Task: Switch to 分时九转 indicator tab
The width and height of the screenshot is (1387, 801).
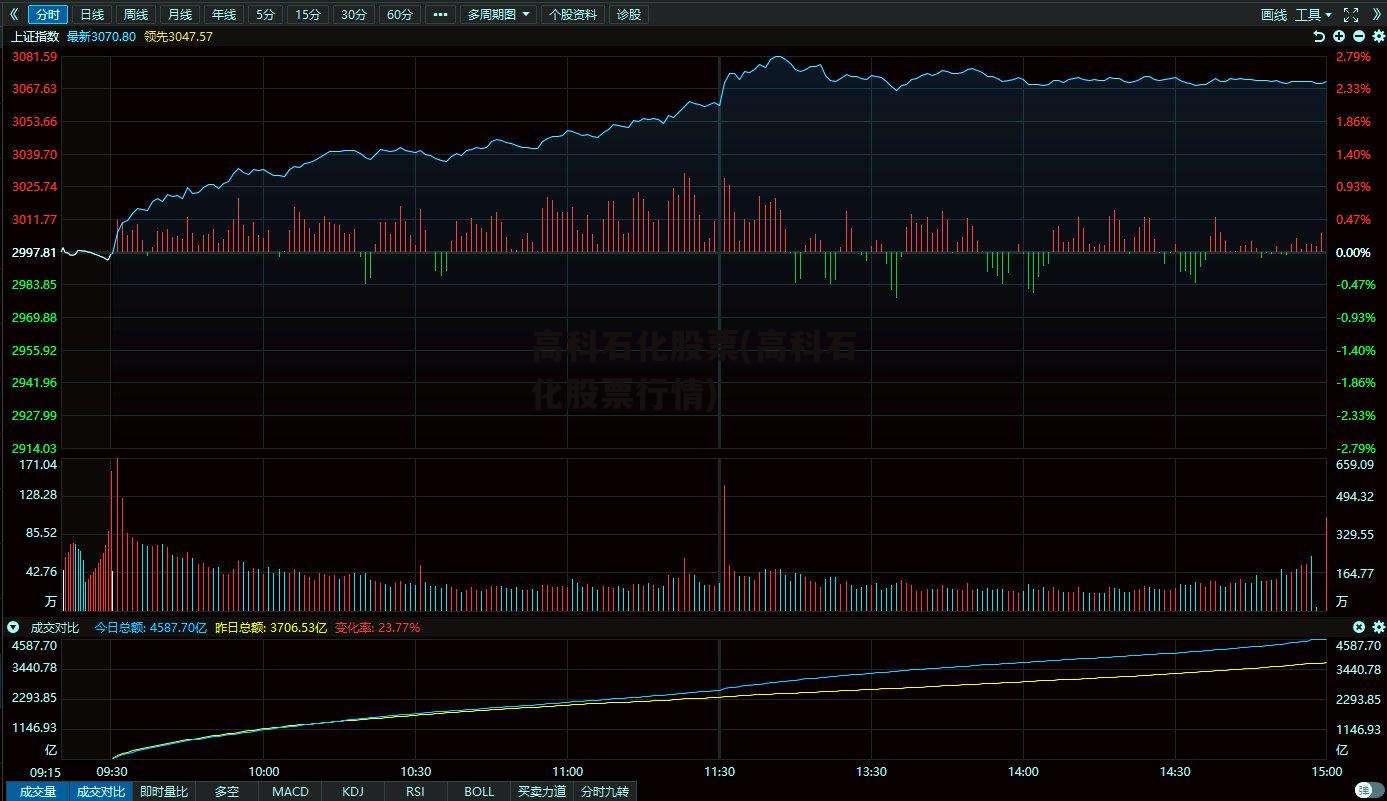Action: (x=604, y=791)
